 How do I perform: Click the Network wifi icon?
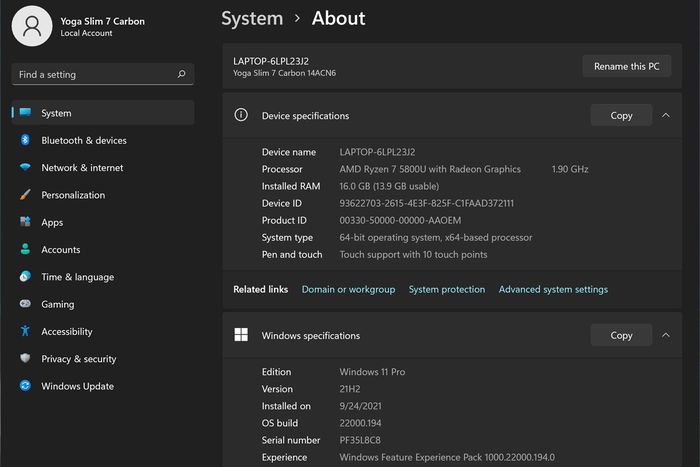pyautogui.click(x=25, y=167)
